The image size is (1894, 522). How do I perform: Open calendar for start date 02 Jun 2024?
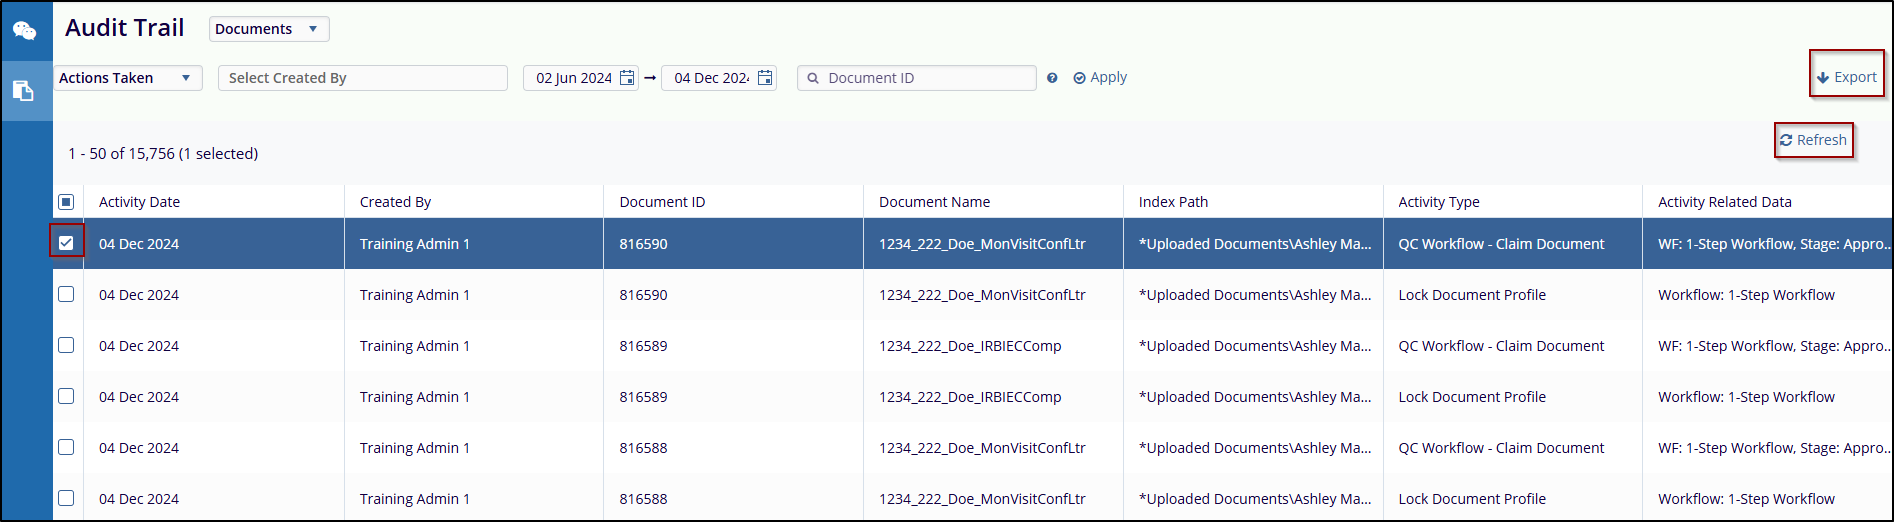click(x=627, y=78)
